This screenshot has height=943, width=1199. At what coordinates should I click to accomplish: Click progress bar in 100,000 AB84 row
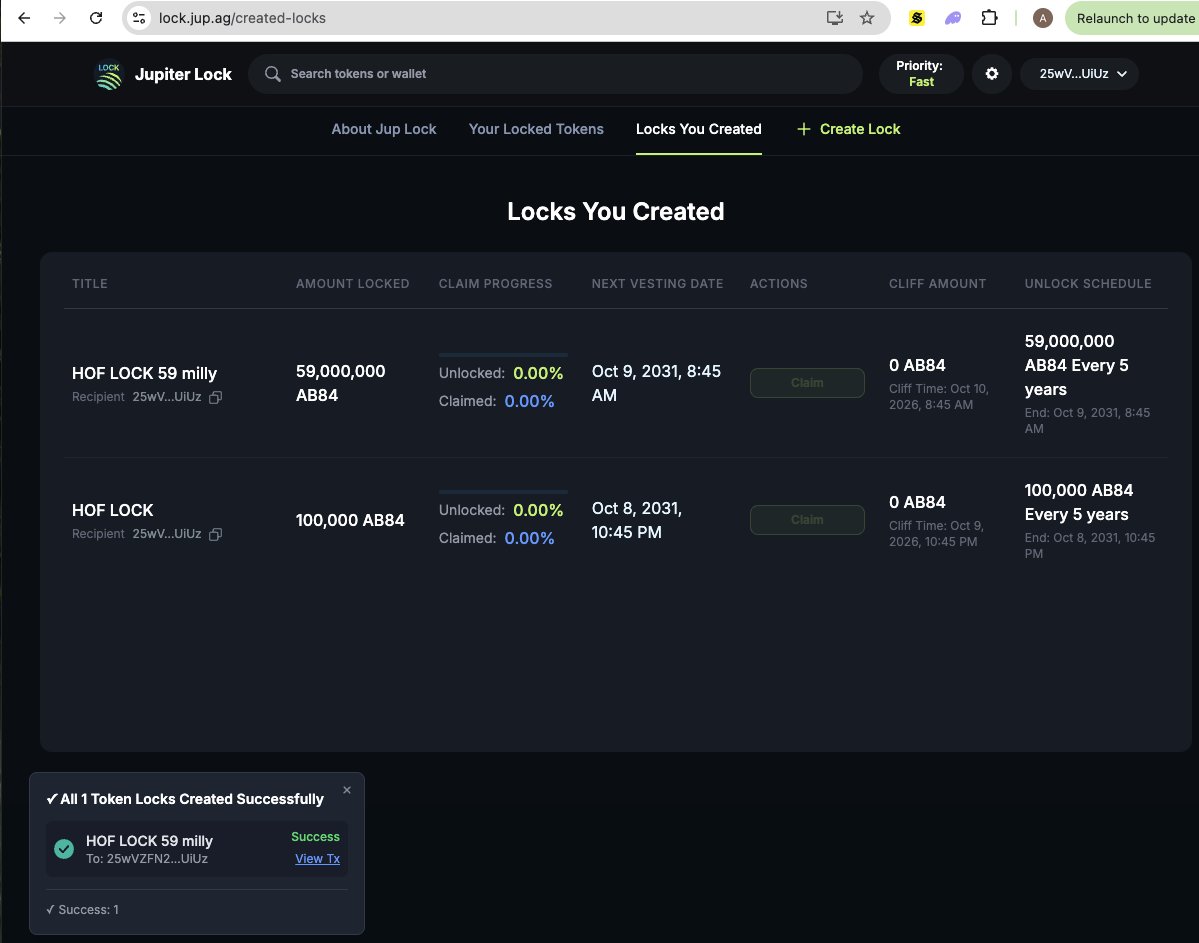tap(503, 492)
